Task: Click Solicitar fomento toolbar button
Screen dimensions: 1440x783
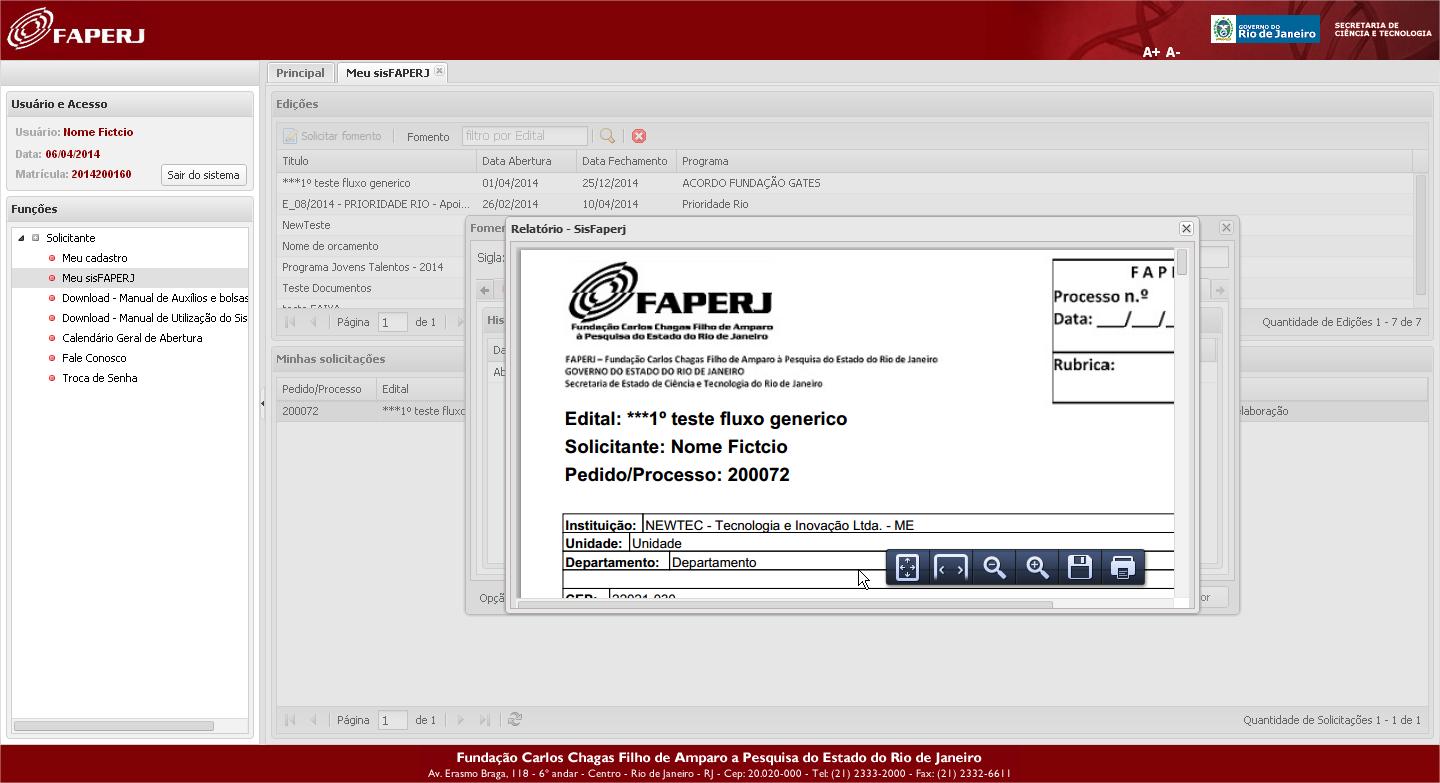Action: point(332,136)
